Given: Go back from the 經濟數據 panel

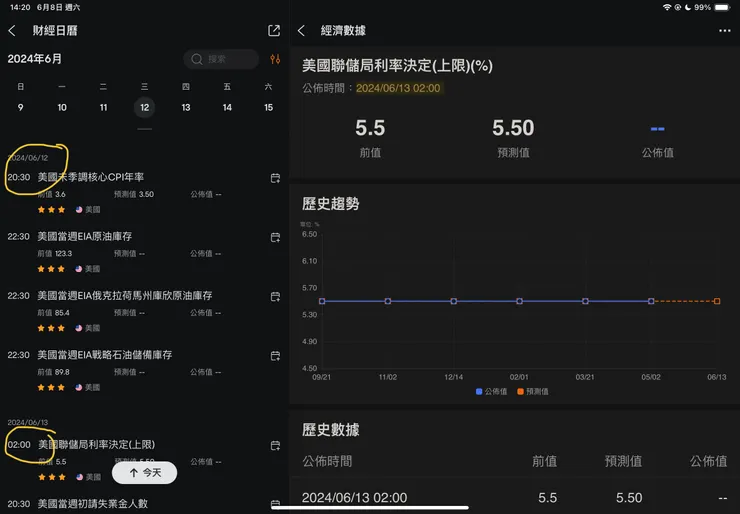Looking at the screenshot, I should pos(302,31).
